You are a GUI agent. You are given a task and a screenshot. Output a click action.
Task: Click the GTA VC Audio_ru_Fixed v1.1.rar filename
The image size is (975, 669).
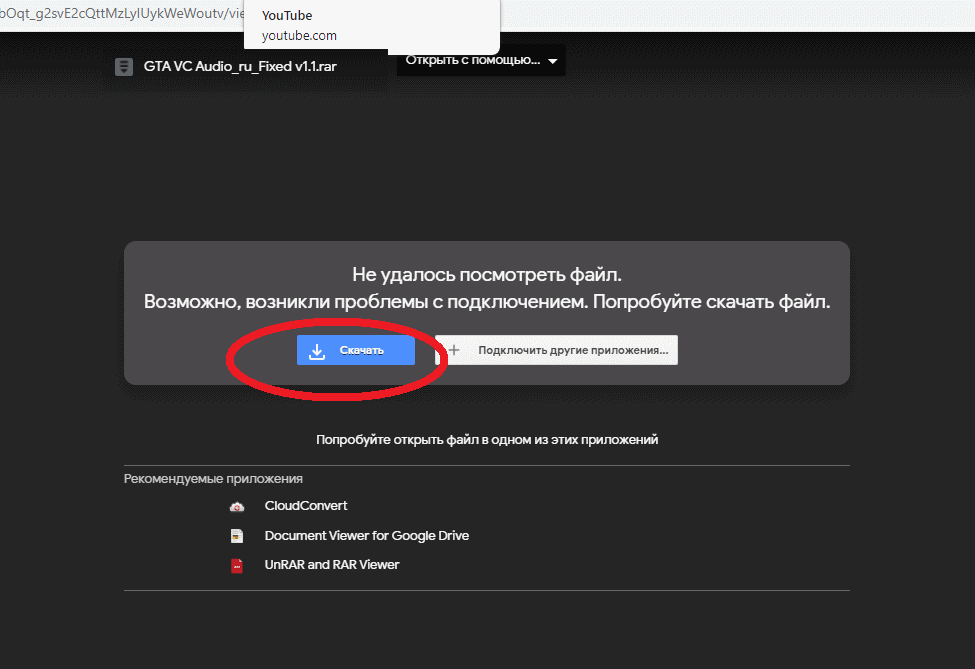pyautogui.click(x=240, y=67)
